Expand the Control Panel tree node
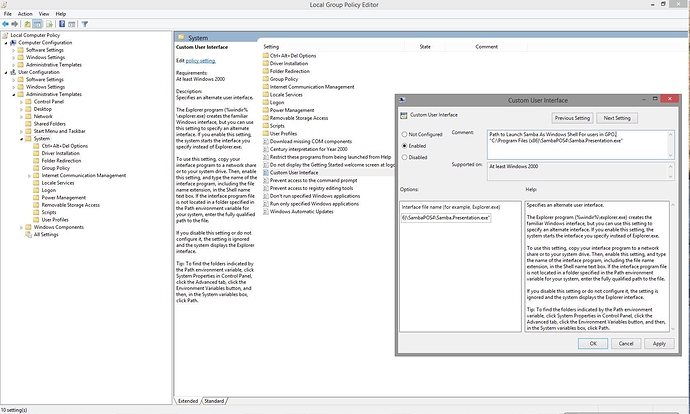 point(22,102)
